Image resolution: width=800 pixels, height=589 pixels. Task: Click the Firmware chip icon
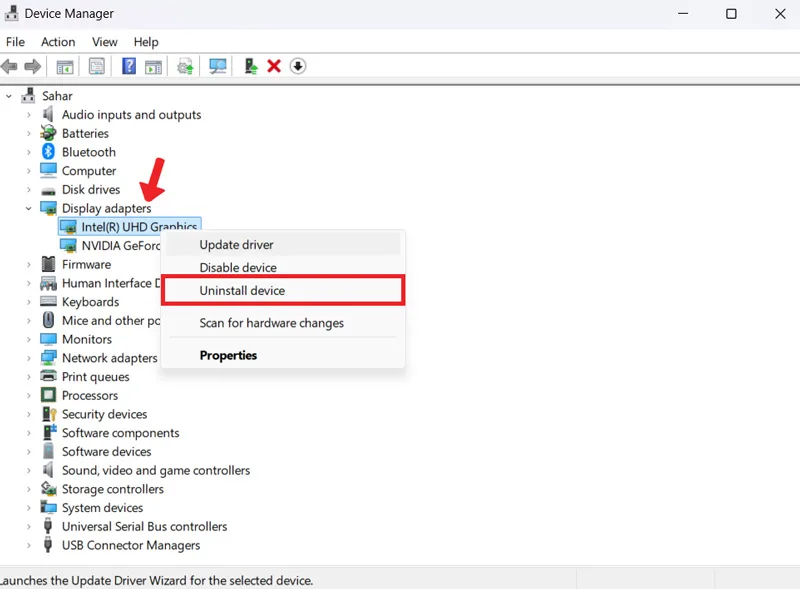tap(48, 264)
